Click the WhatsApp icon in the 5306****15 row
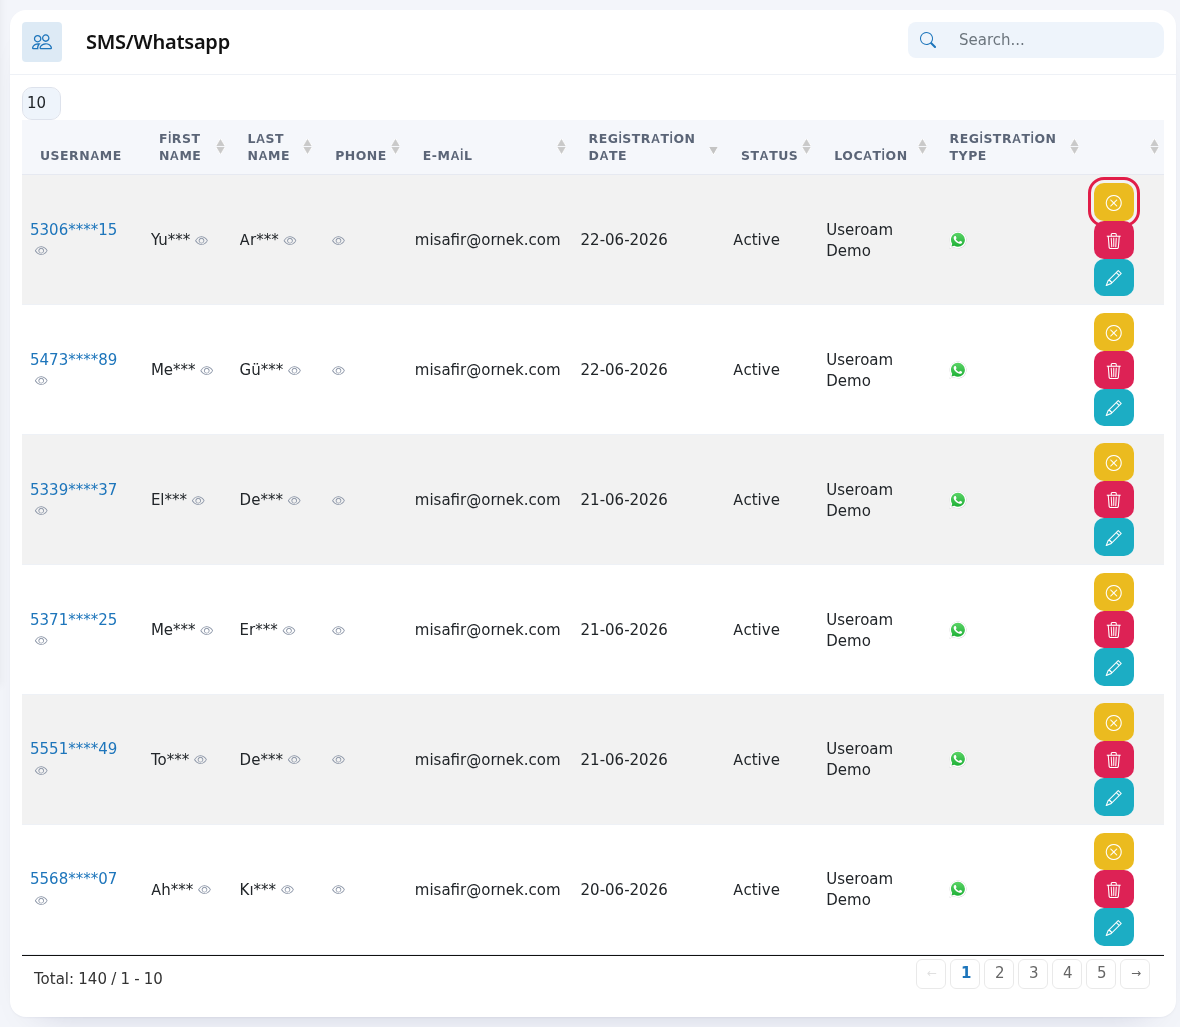 958,240
